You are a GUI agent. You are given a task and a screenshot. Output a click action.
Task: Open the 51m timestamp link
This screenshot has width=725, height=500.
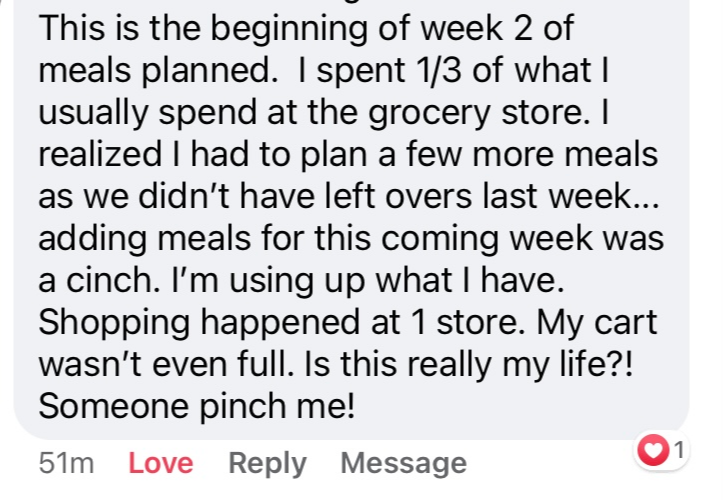coord(67,463)
